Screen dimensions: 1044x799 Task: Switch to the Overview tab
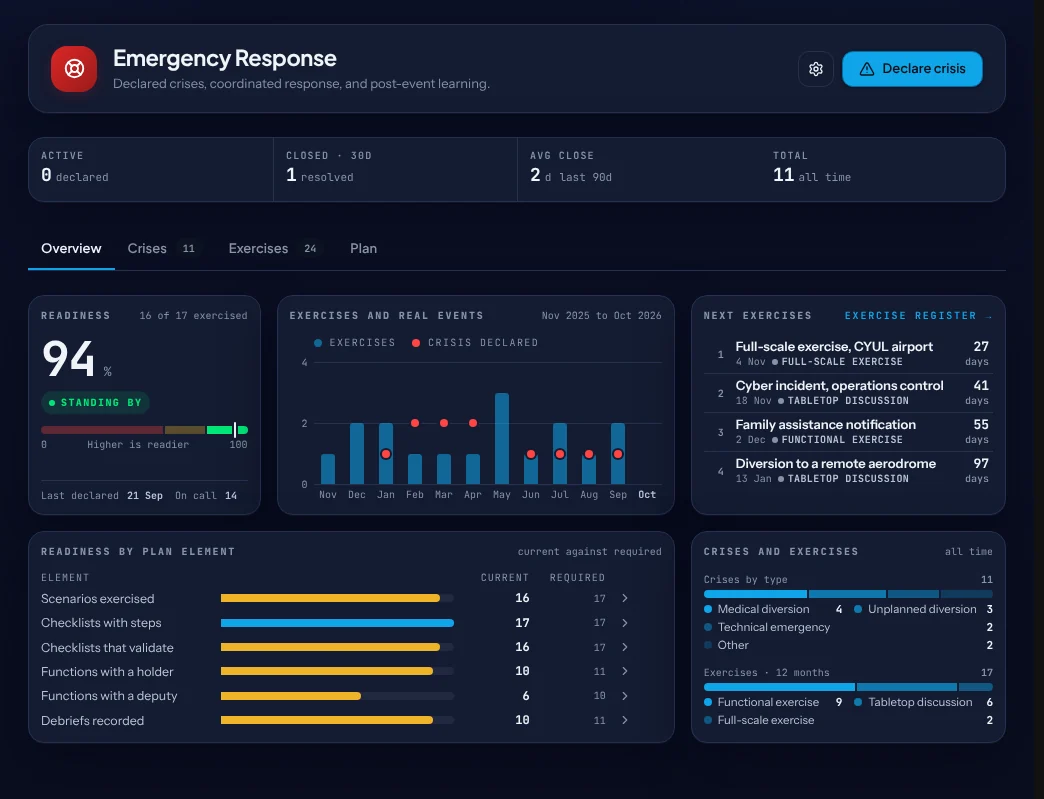click(71, 248)
